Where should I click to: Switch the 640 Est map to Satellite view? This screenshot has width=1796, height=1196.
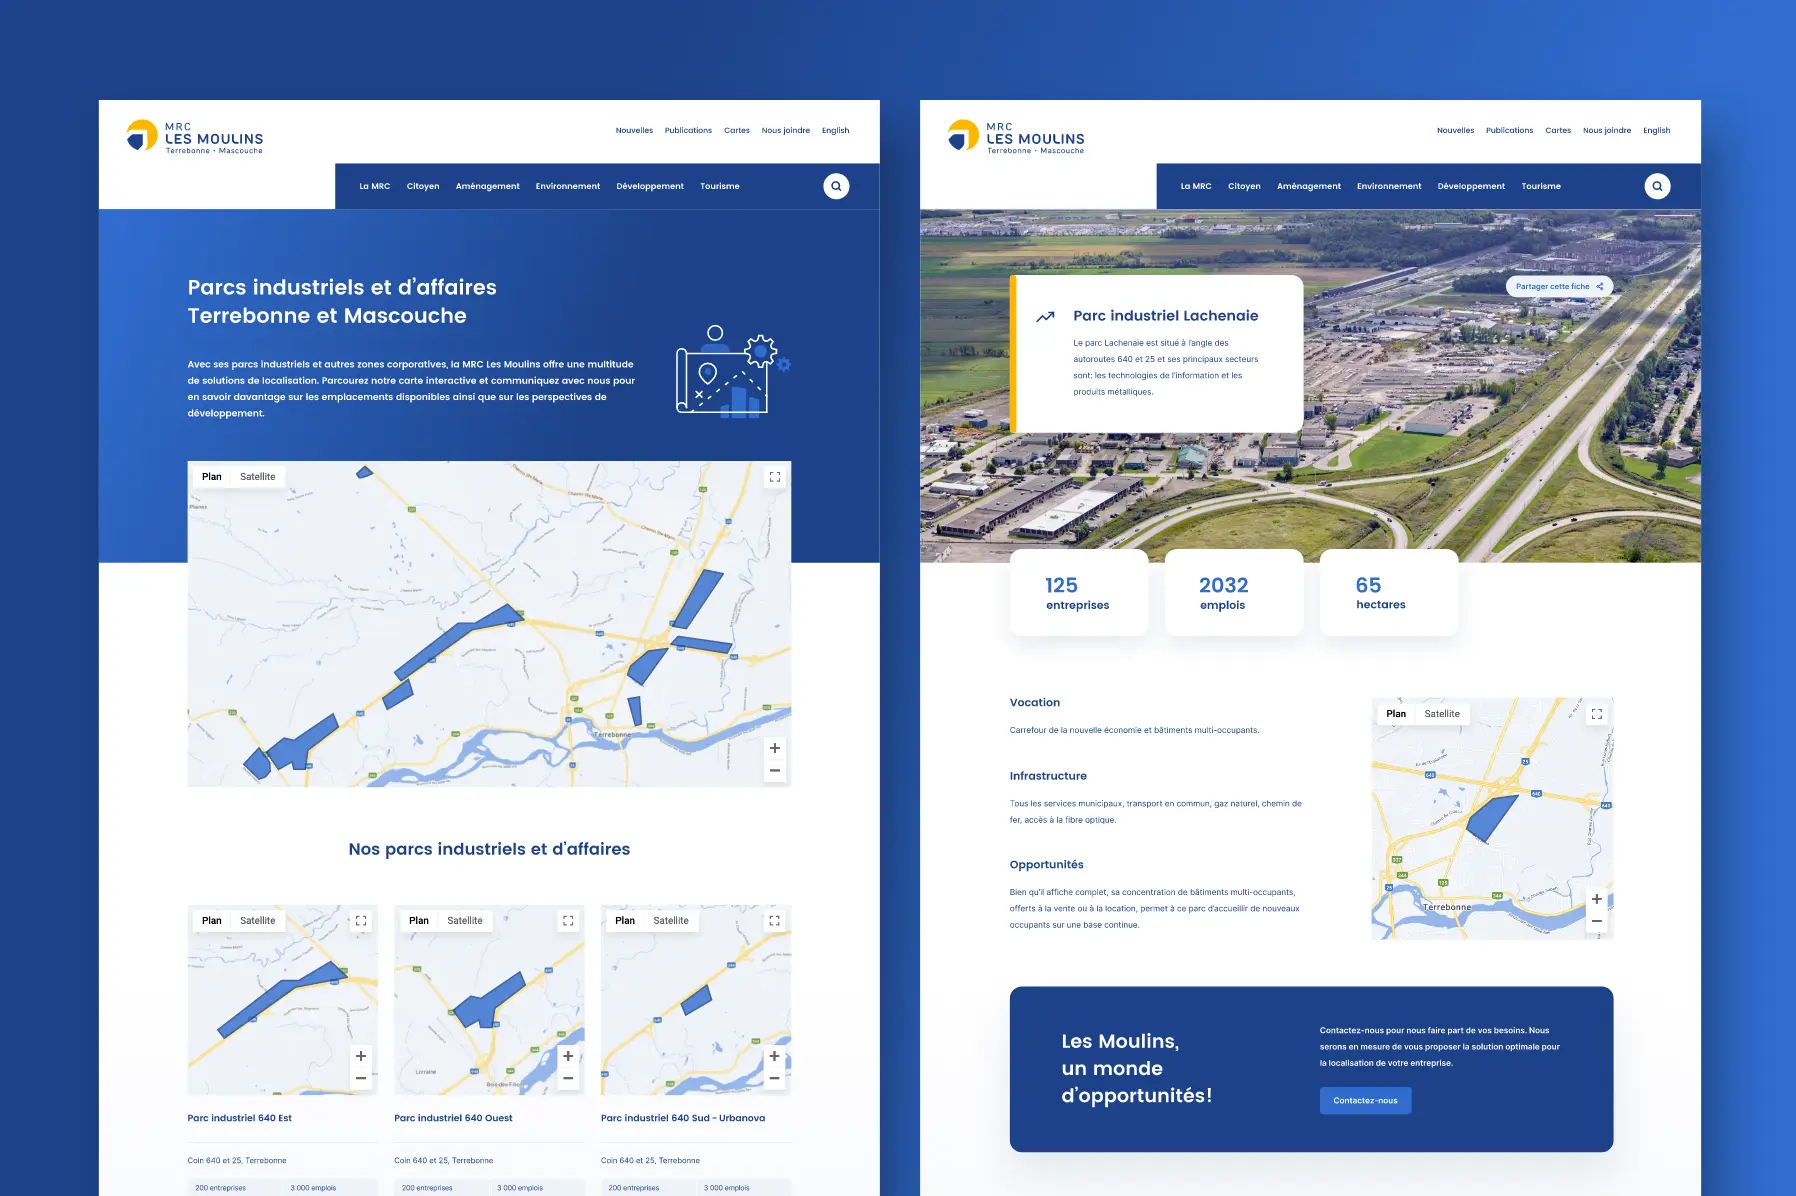(x=258, y=921)
